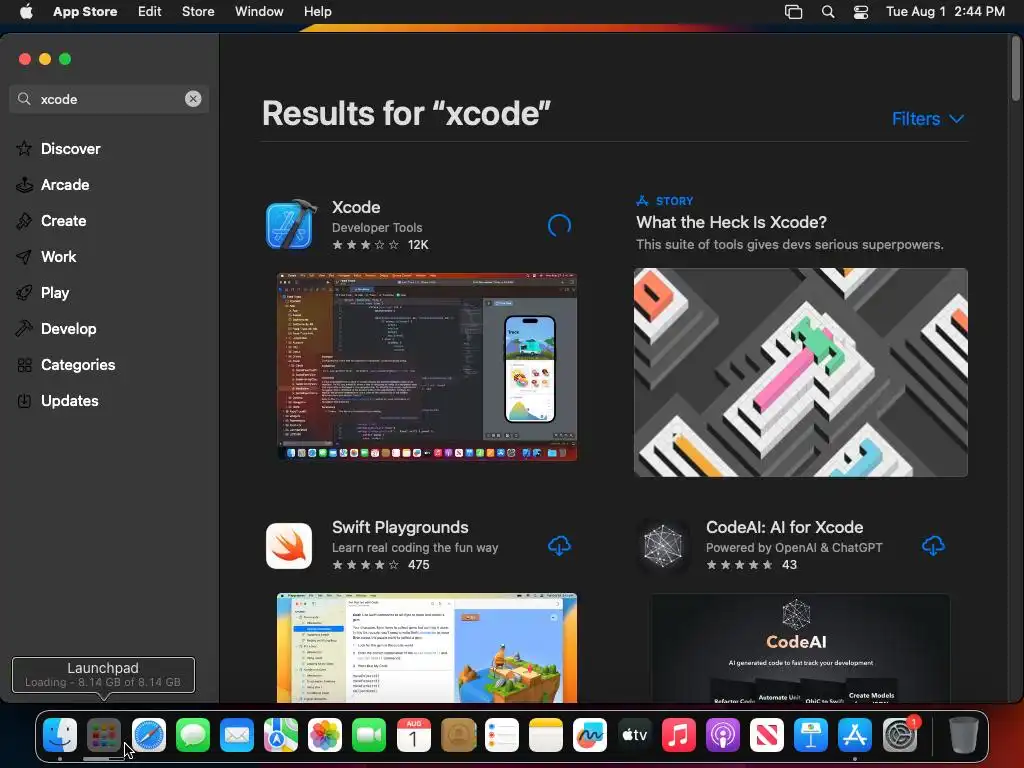Image resolution: width=1024 pixels, height=768 pixels.
Task: Download Swift Playgrounds with the cloud icon
Action: click(559, 545)
